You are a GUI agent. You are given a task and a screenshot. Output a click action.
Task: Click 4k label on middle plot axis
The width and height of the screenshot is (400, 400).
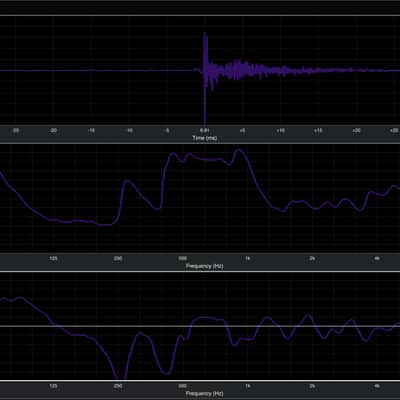377,258
